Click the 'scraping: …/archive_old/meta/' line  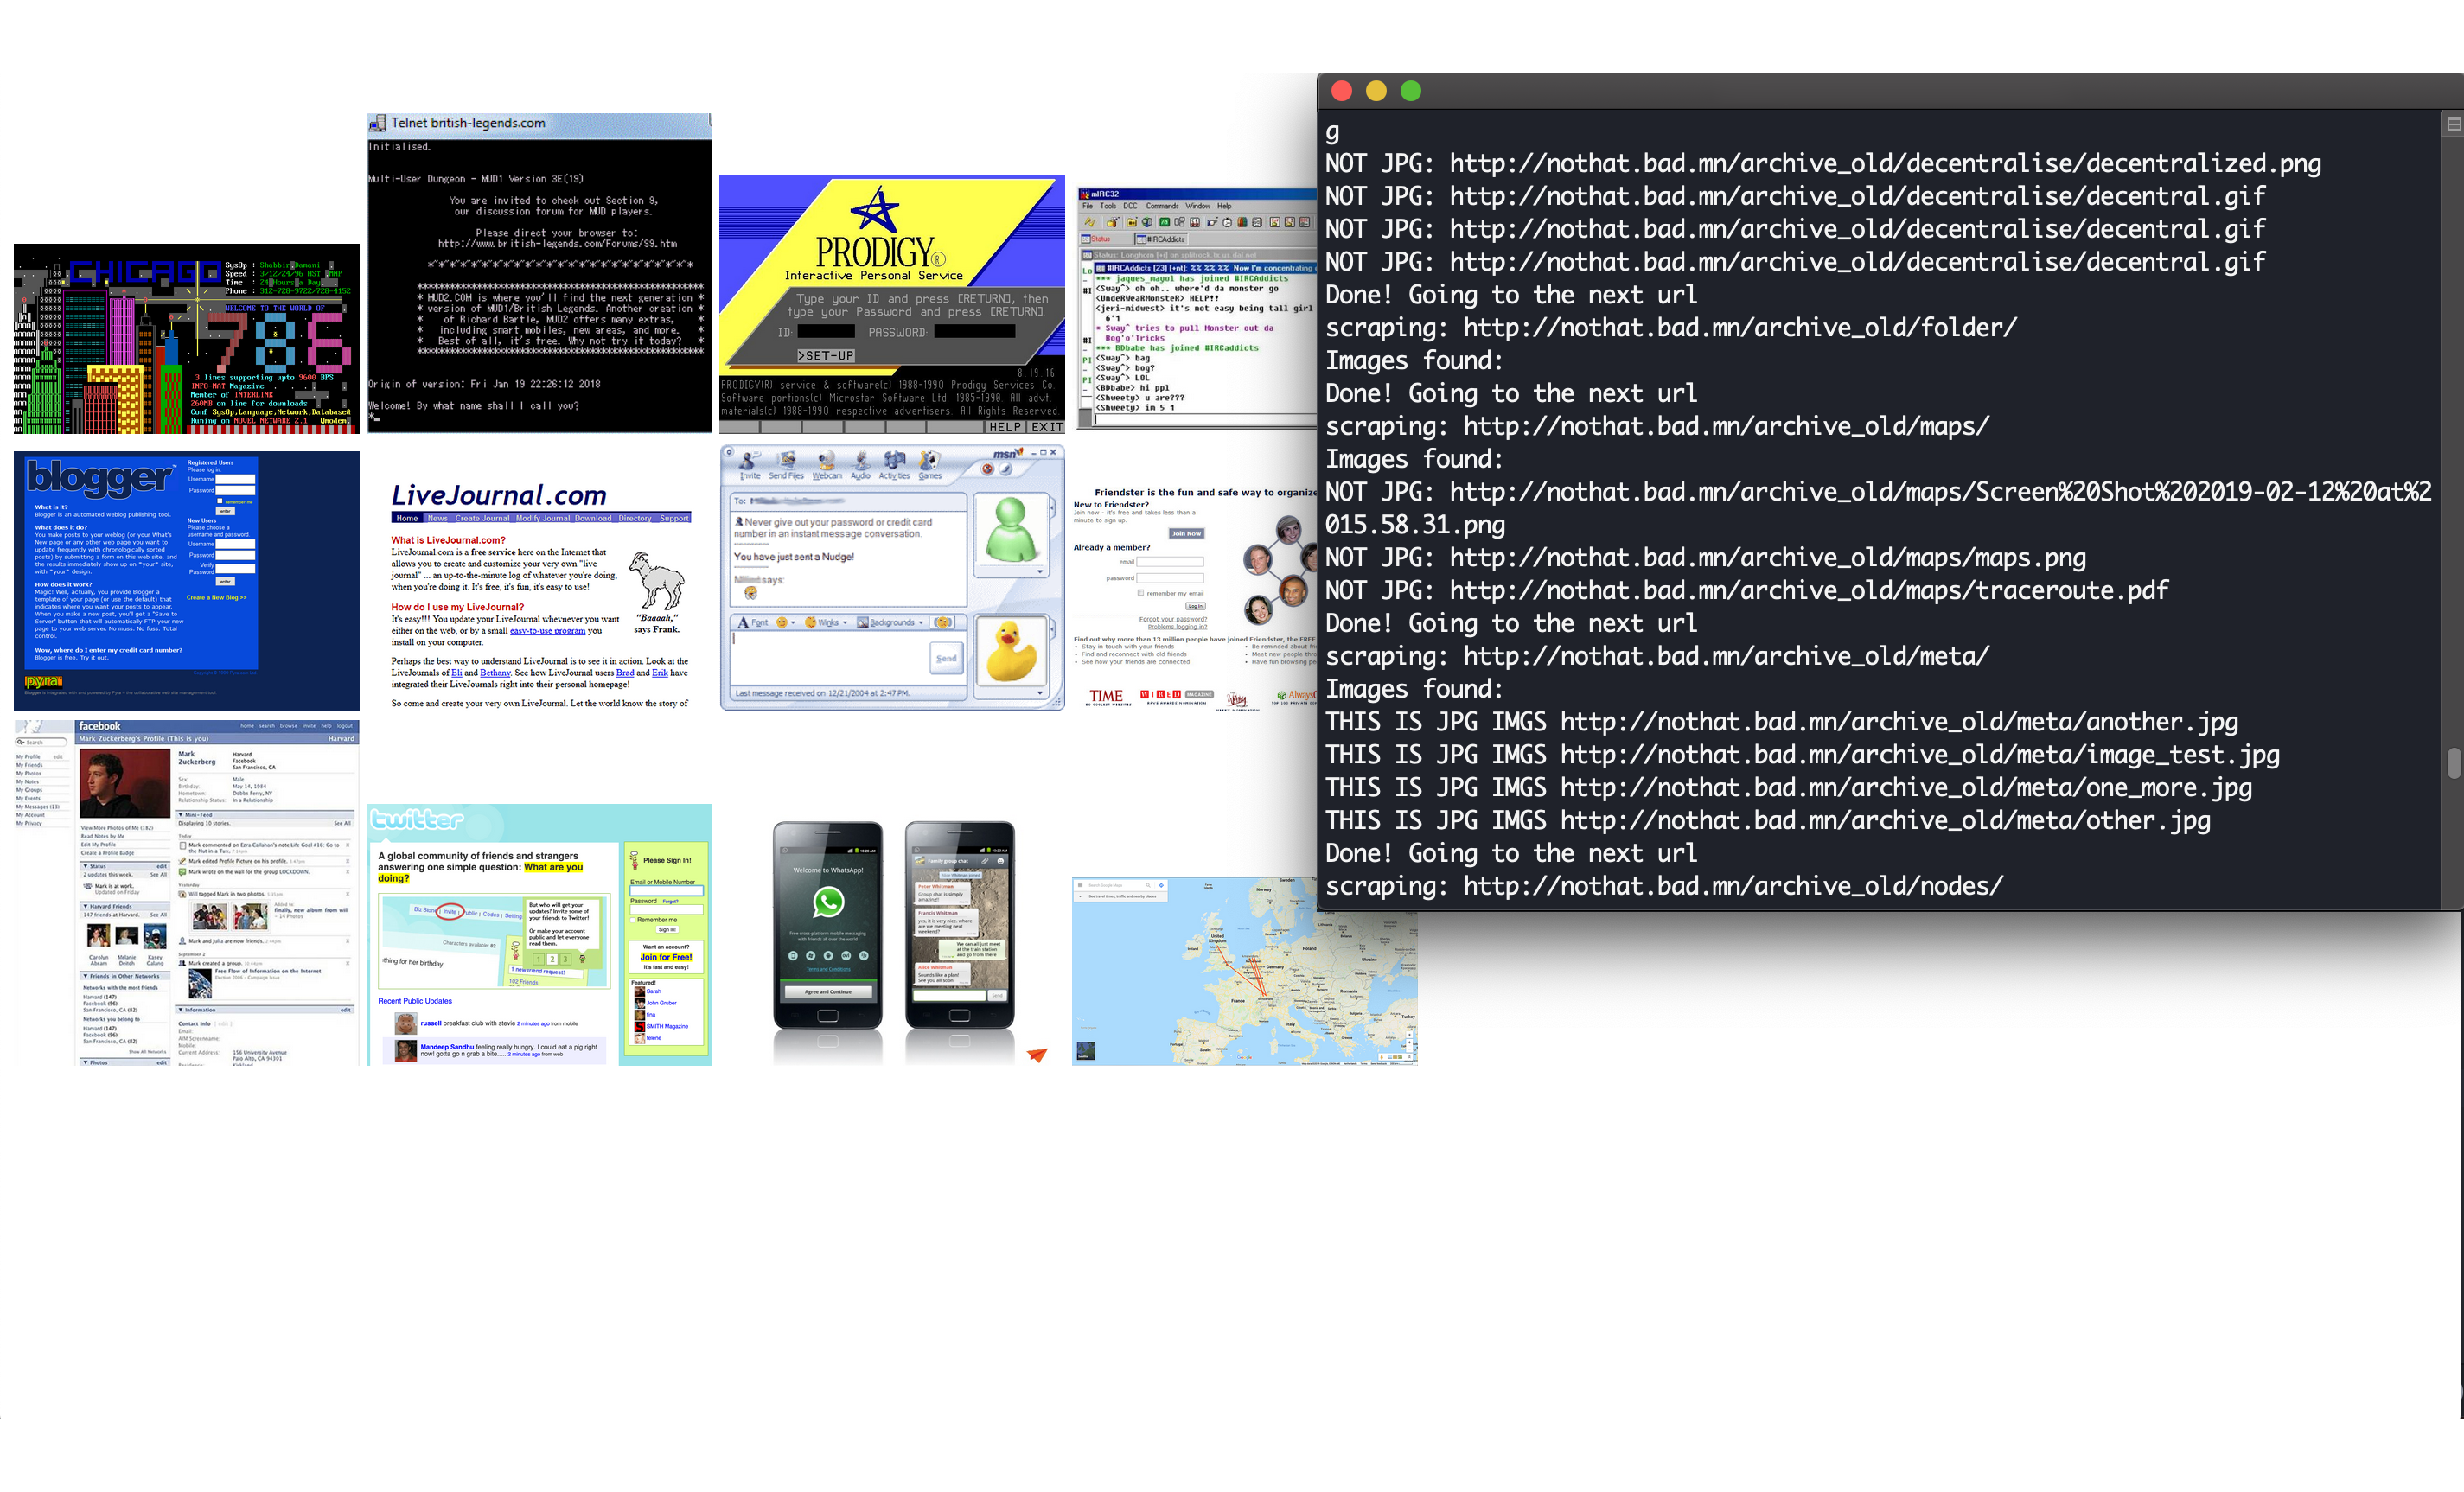(1657, 656)
